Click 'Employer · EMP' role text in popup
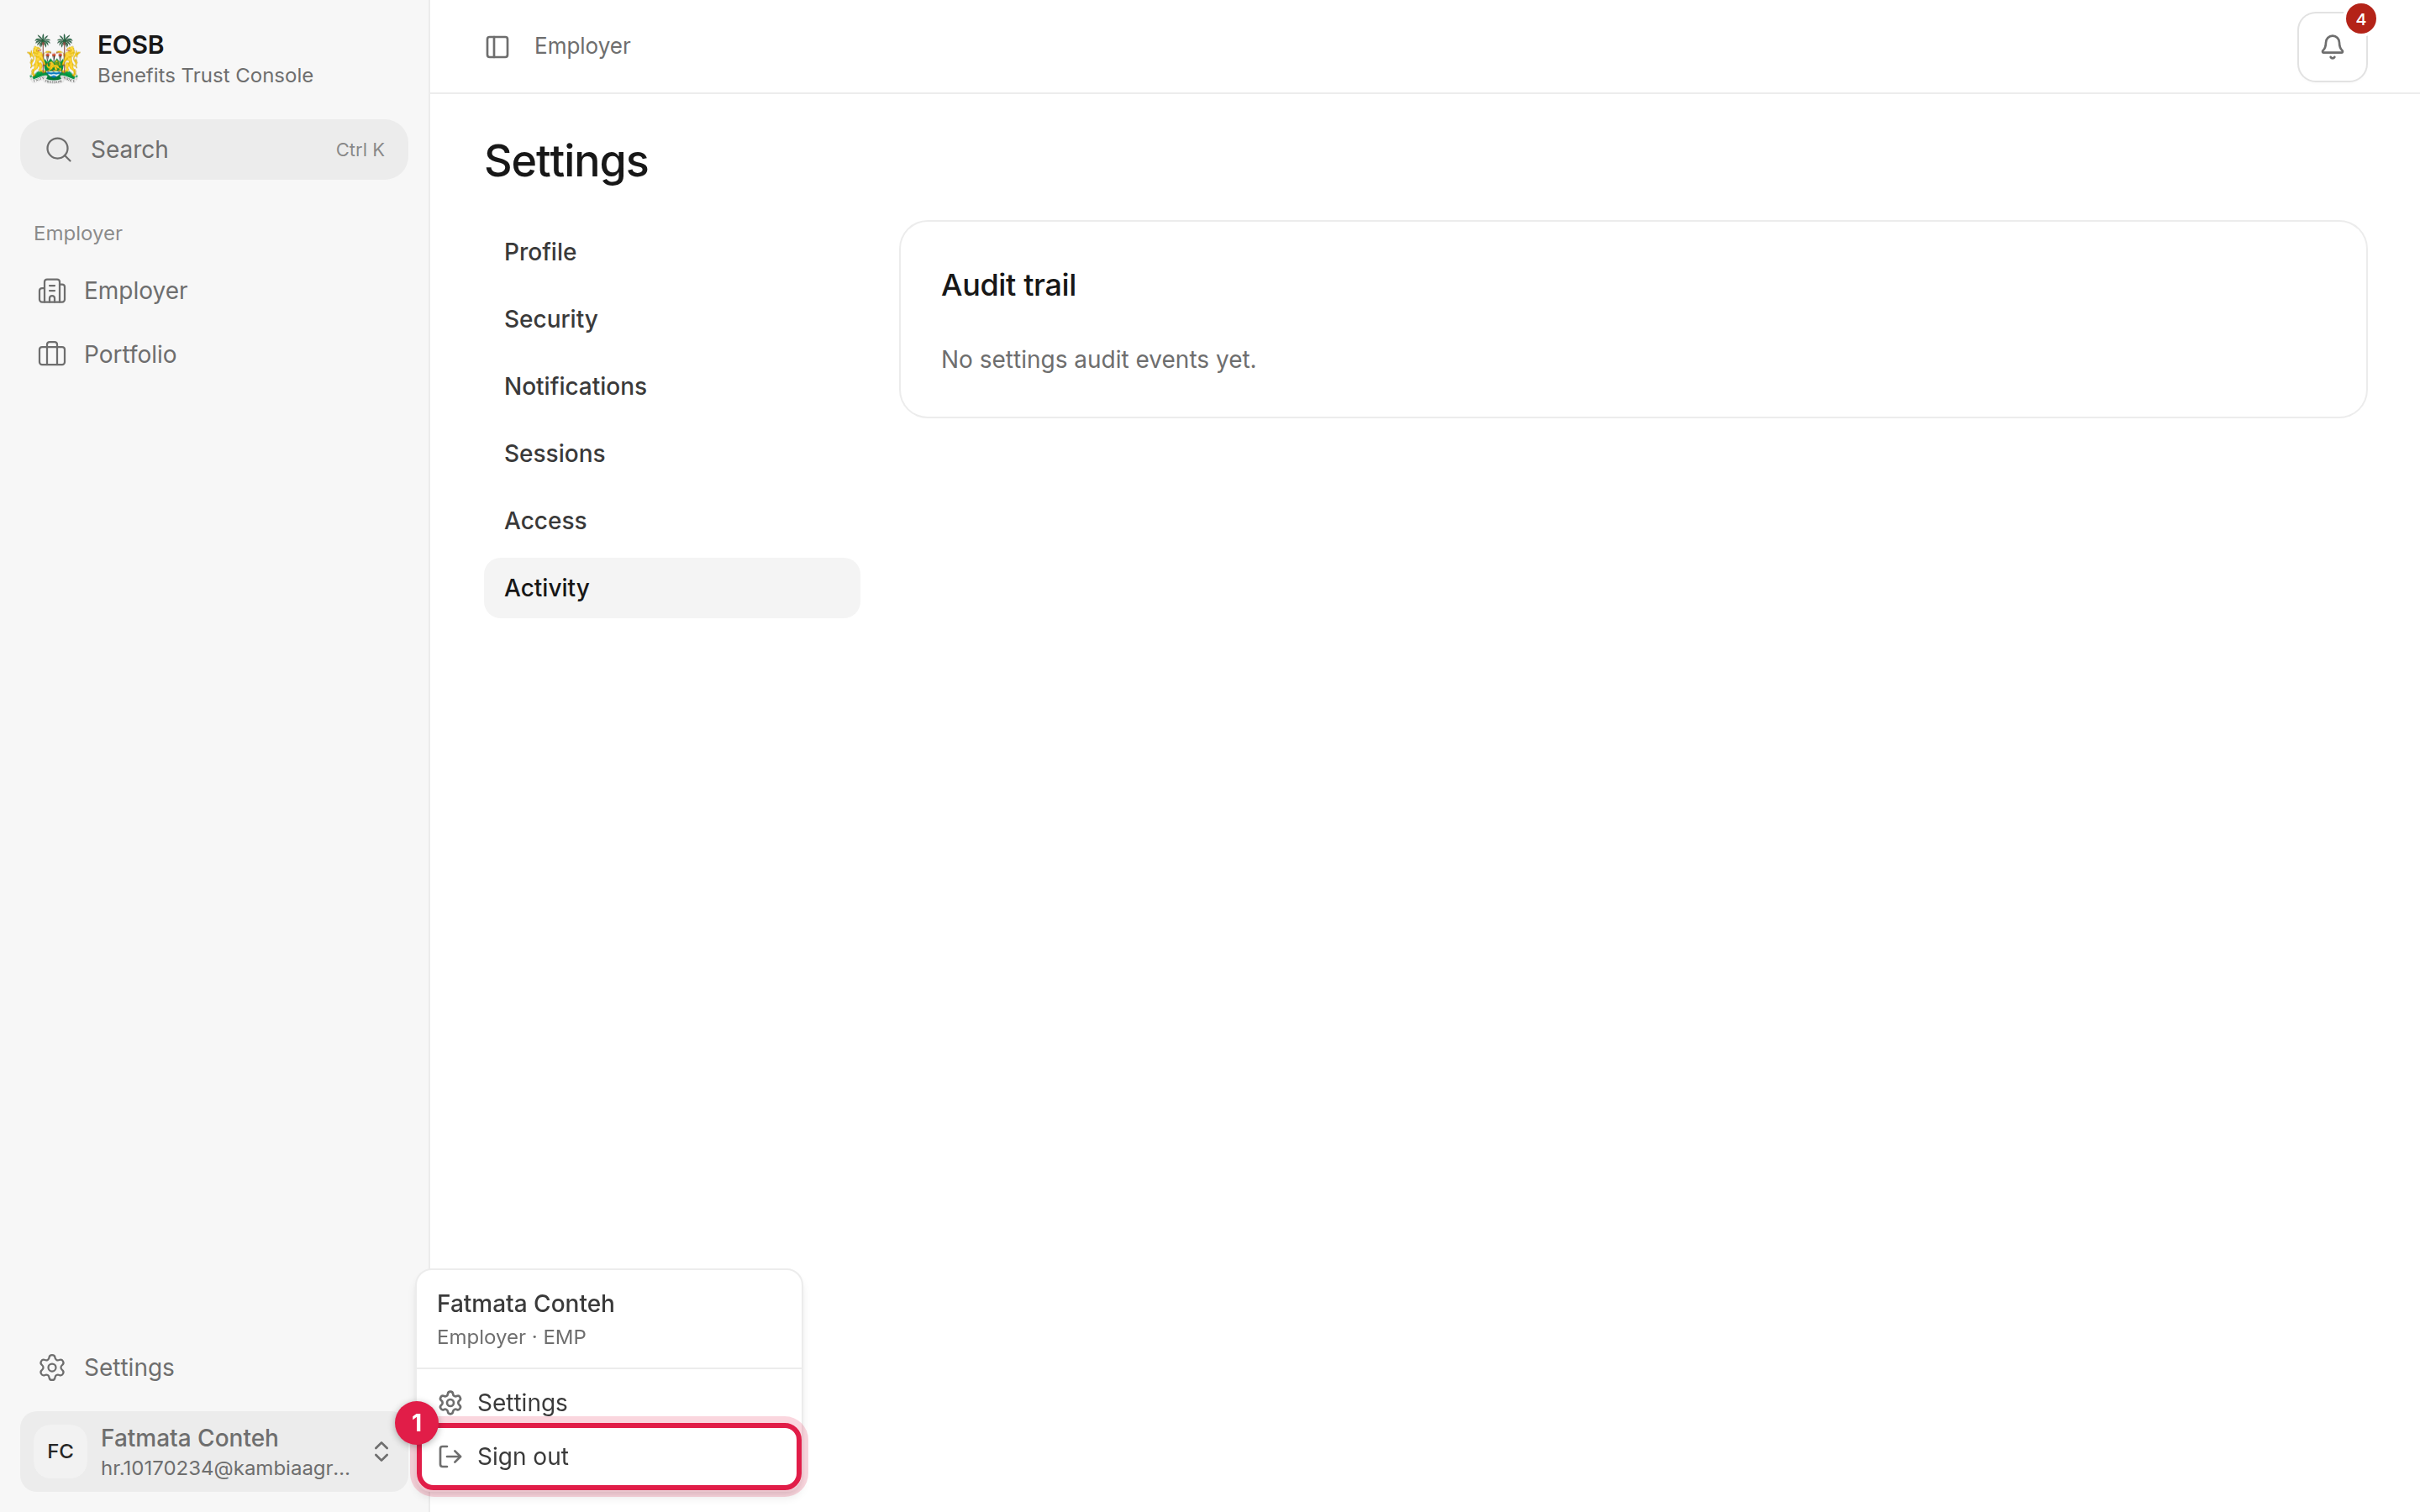The height and width of the screenshot is (1512, 2420). [x=511, y=1337]
